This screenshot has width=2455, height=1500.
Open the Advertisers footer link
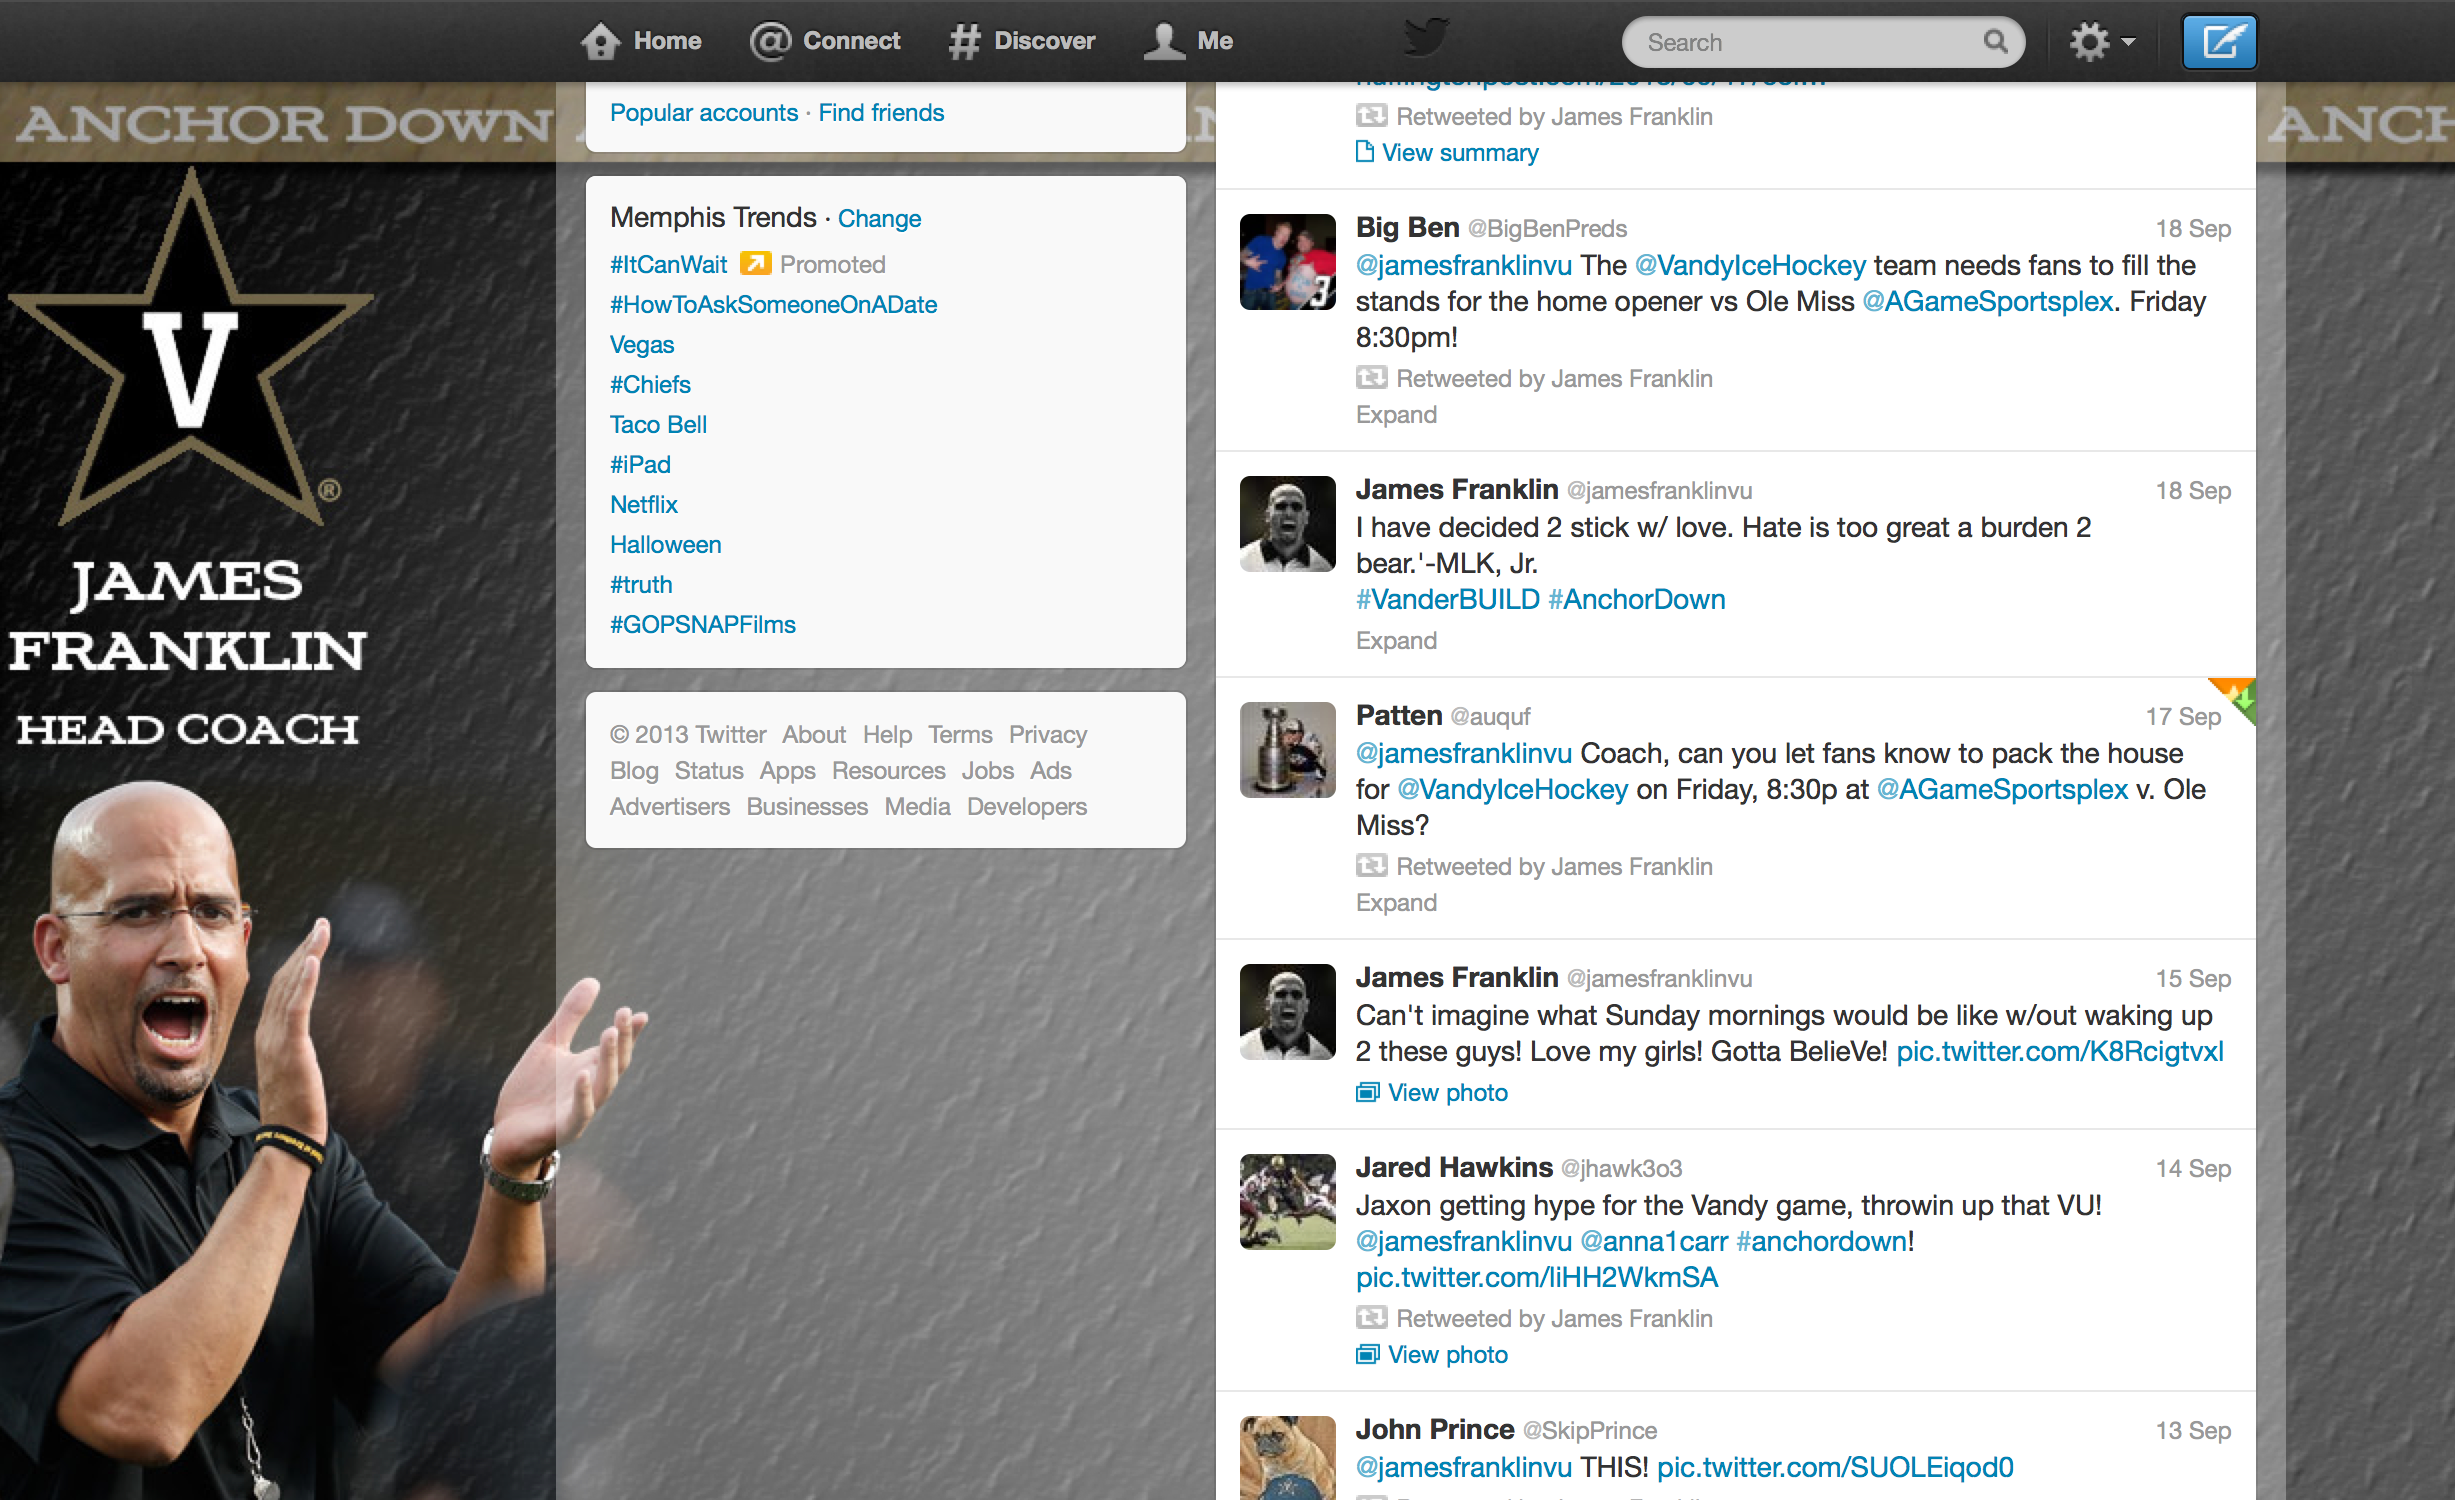670,807
